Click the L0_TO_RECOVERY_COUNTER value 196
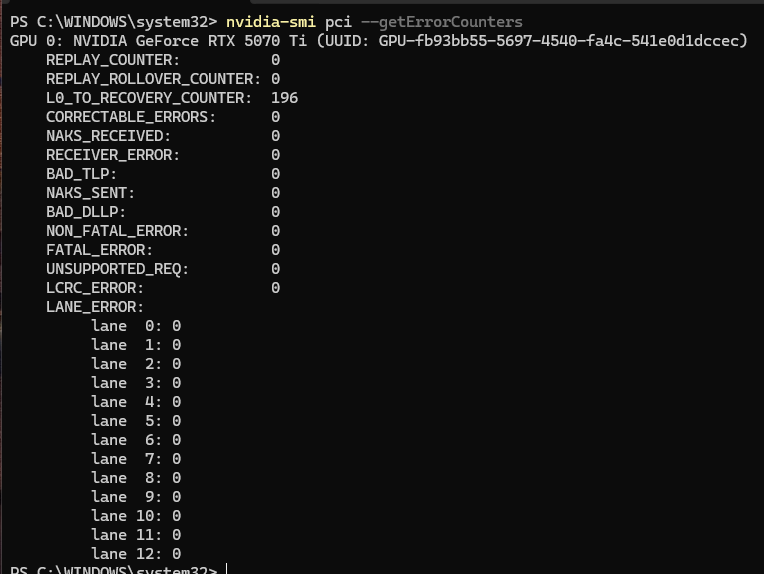This screenshot has width=764, height=574. (284, 98)
